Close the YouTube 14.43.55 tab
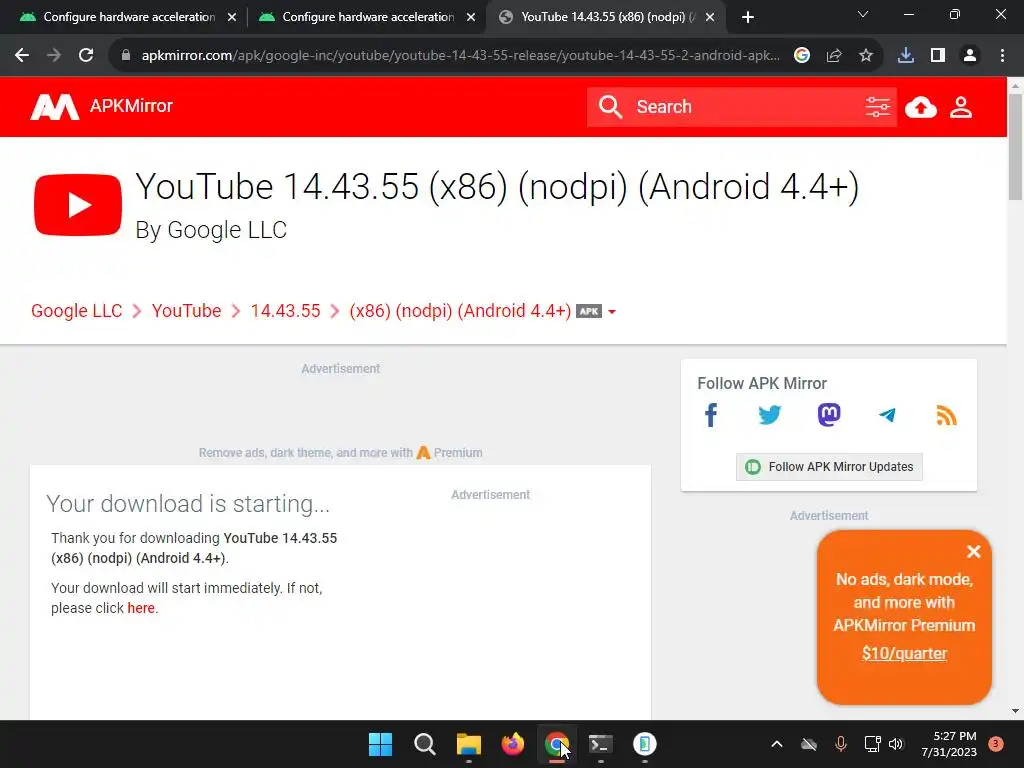 [711, 18]
